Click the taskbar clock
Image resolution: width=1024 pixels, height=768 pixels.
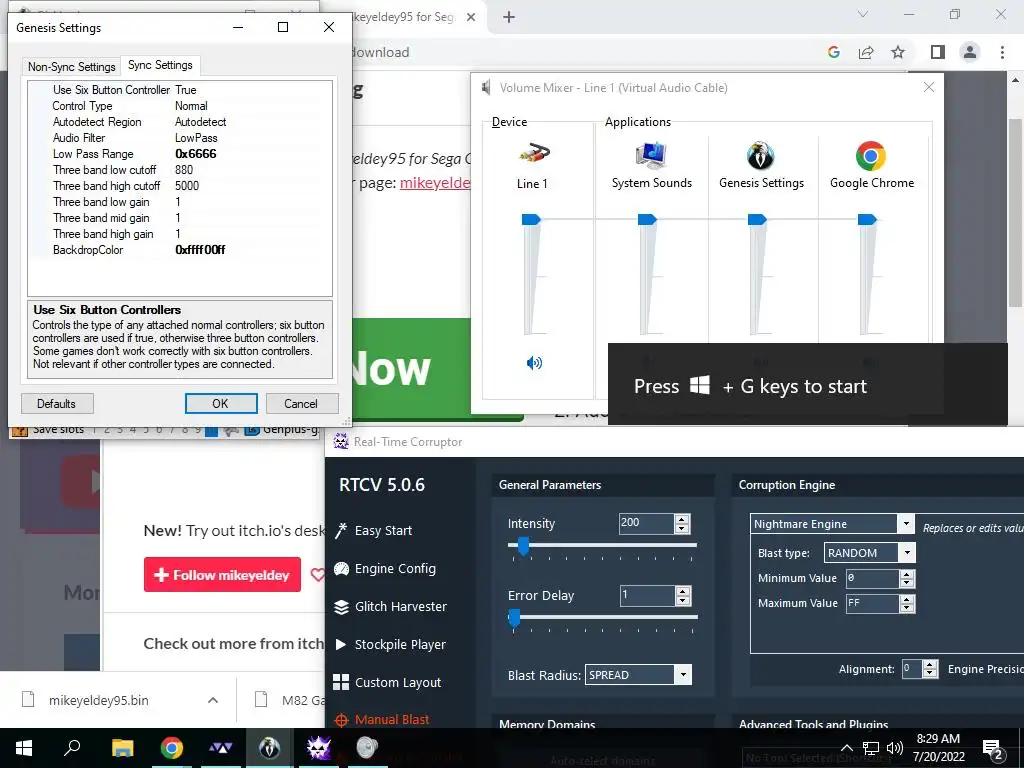pyautogui.click(x=938, y=748)
